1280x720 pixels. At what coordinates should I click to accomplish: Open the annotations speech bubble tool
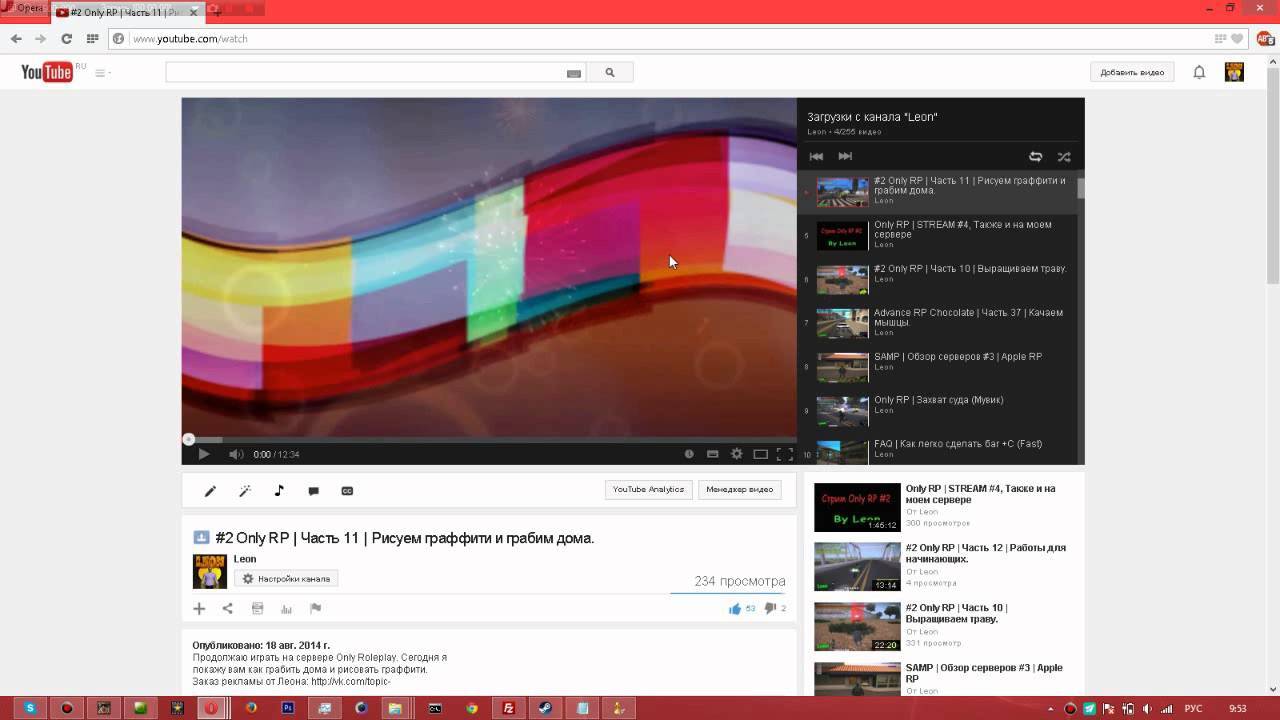point(313,491)
